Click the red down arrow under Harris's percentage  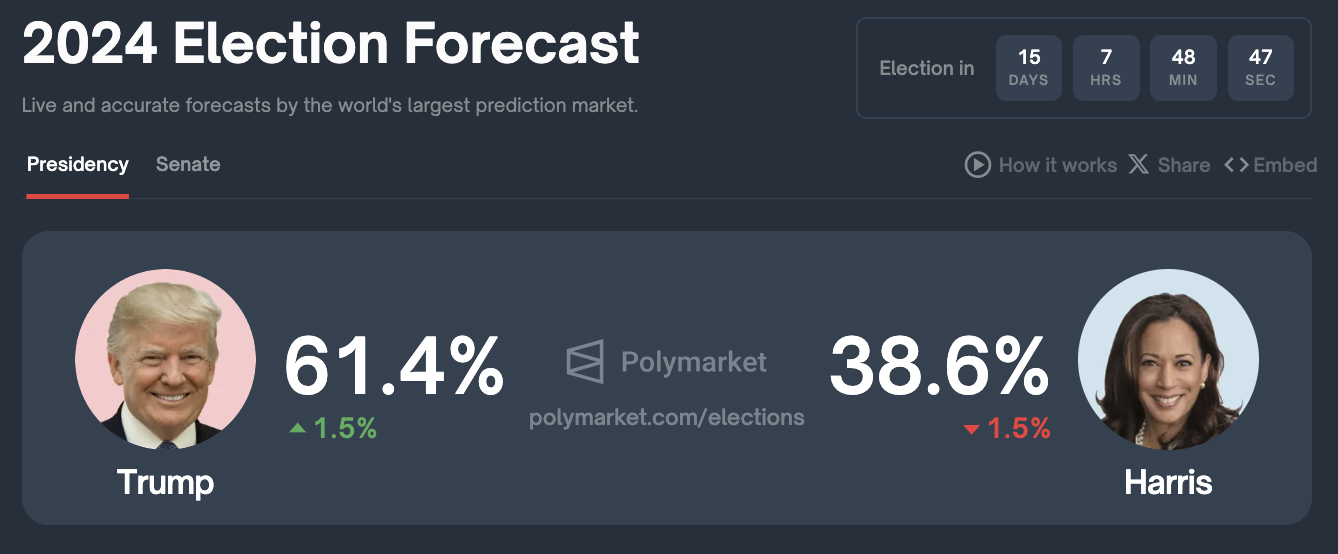coord(971,430)
